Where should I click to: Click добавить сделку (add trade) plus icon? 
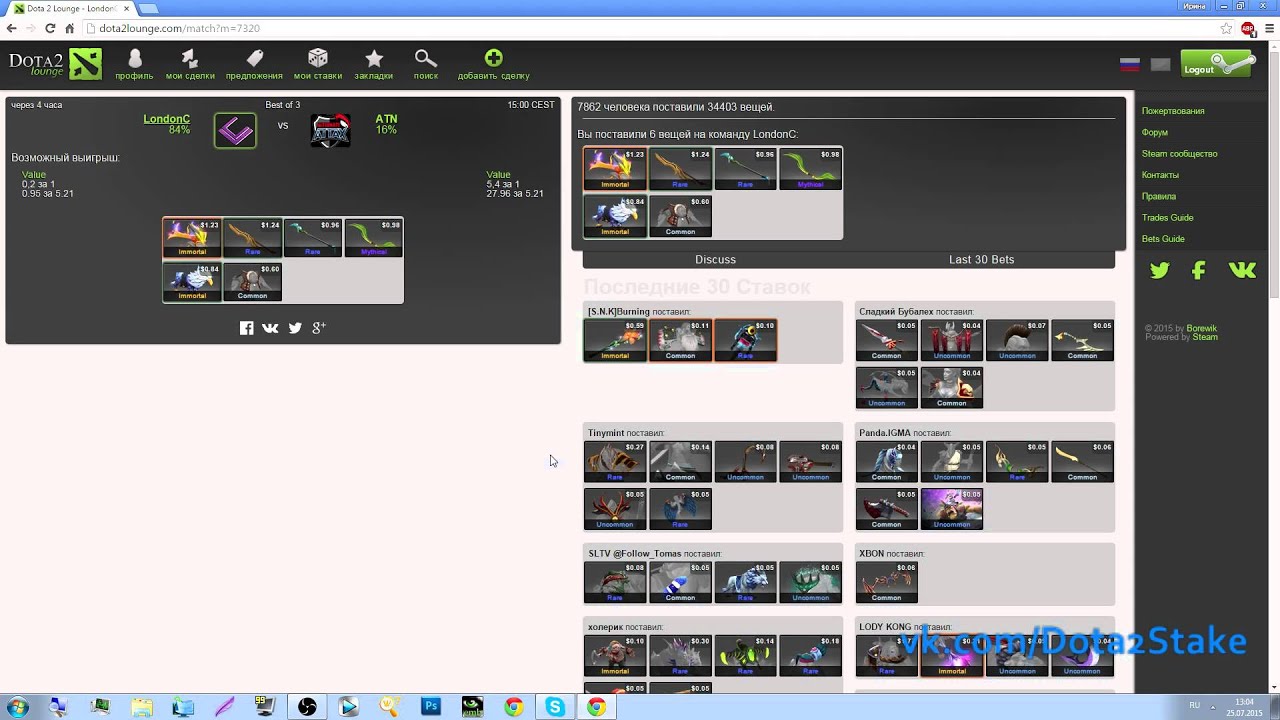point(493,64)
